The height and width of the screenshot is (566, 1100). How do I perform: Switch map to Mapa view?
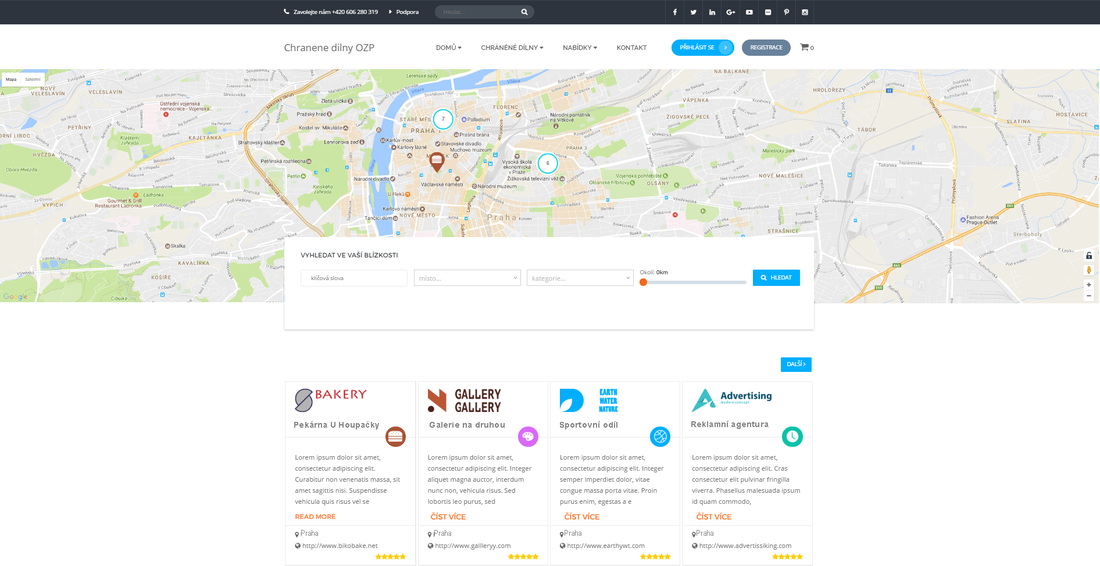point(11,79)
